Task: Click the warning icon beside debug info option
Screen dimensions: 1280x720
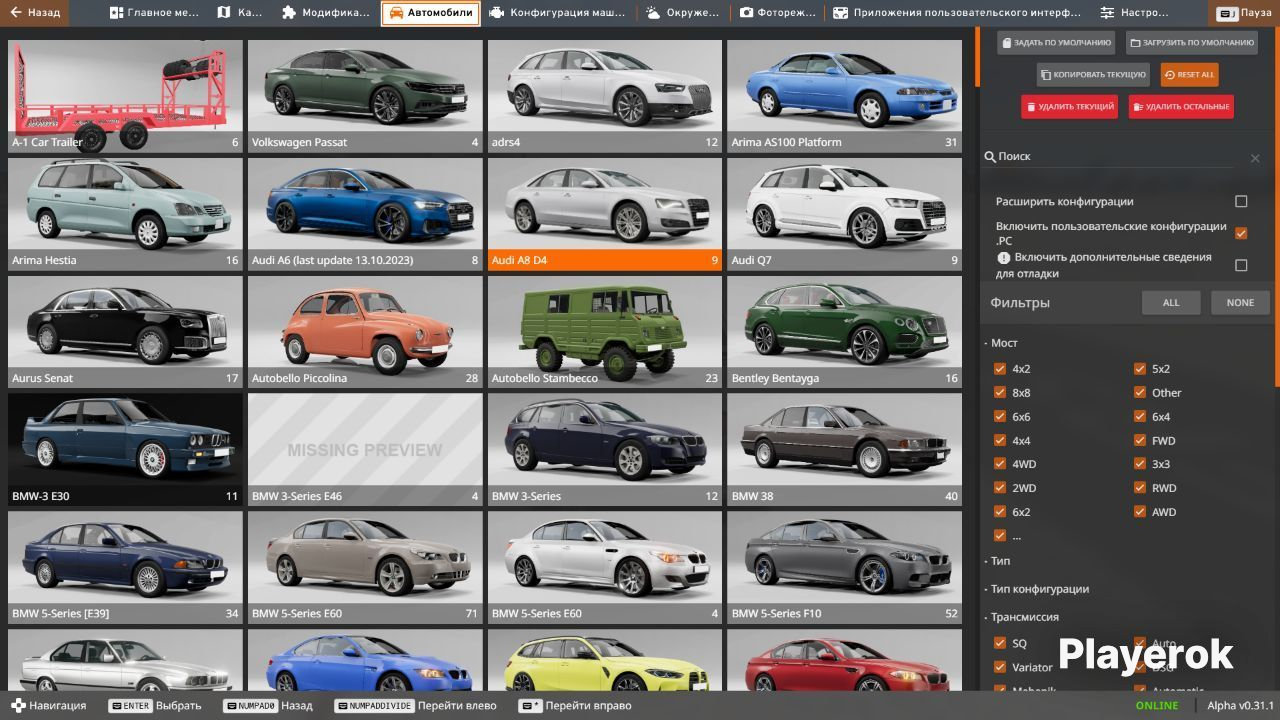Action: click(x=1003, y=257)
